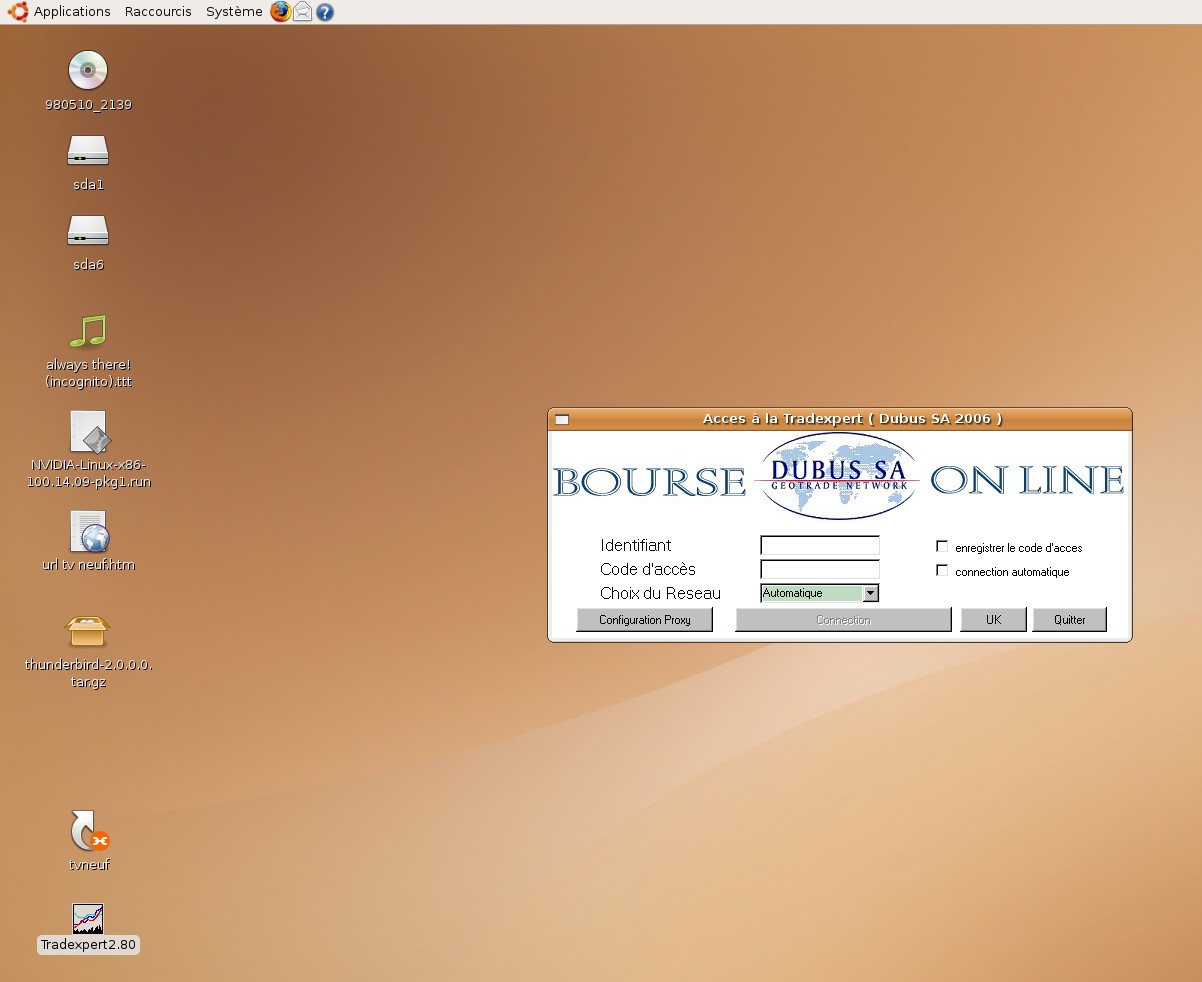Select the url tv neuf.htm file icon
The image size is (1202, 982).
(88, 532)
